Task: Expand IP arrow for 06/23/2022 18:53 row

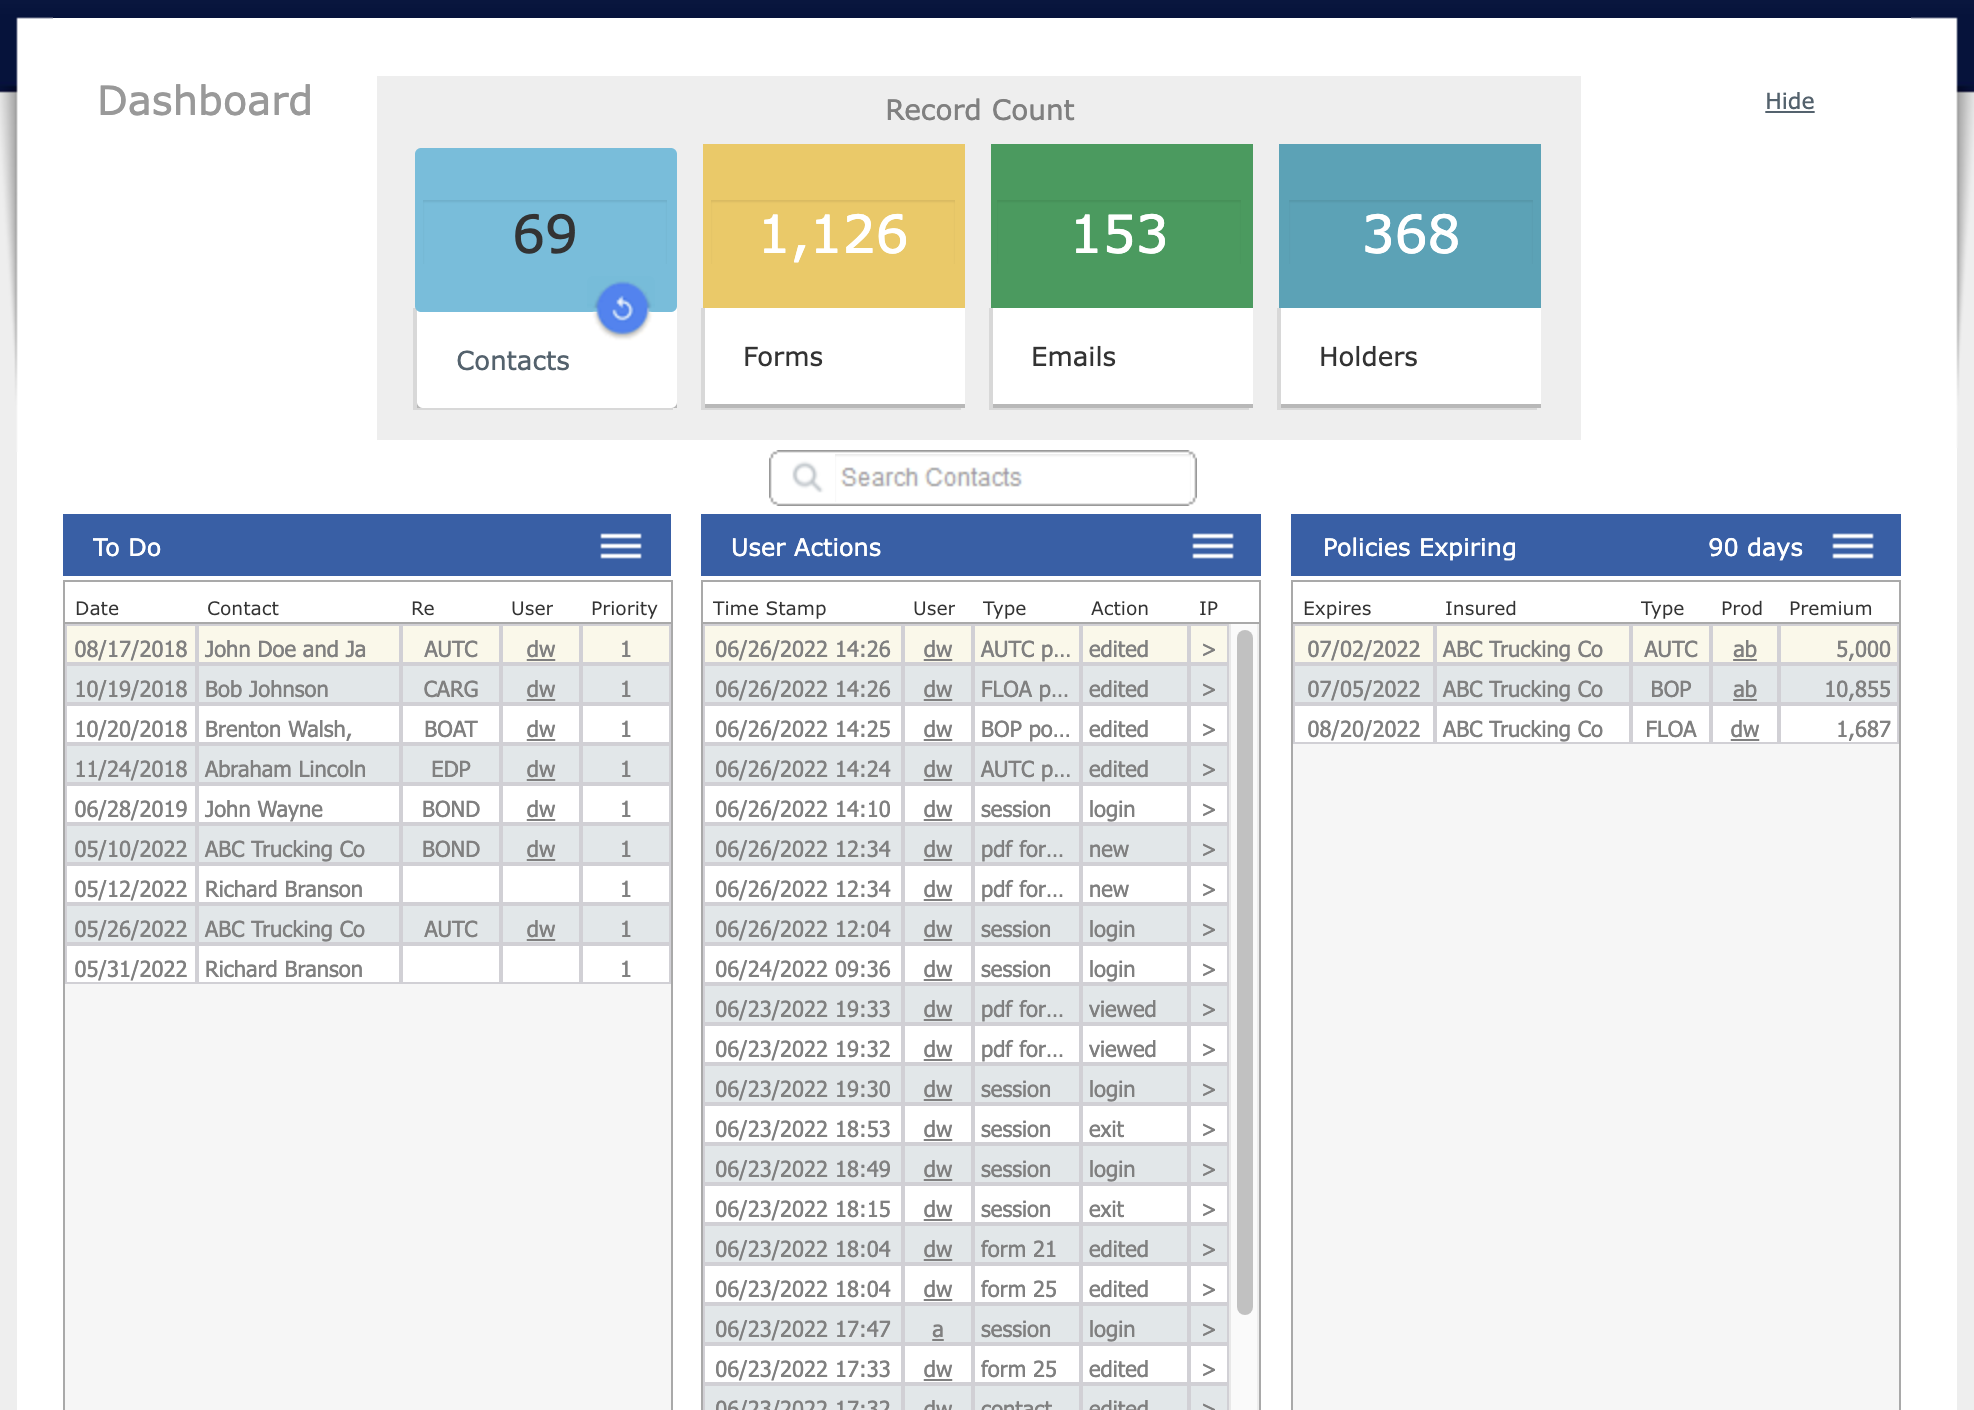Action: 1208,1129
